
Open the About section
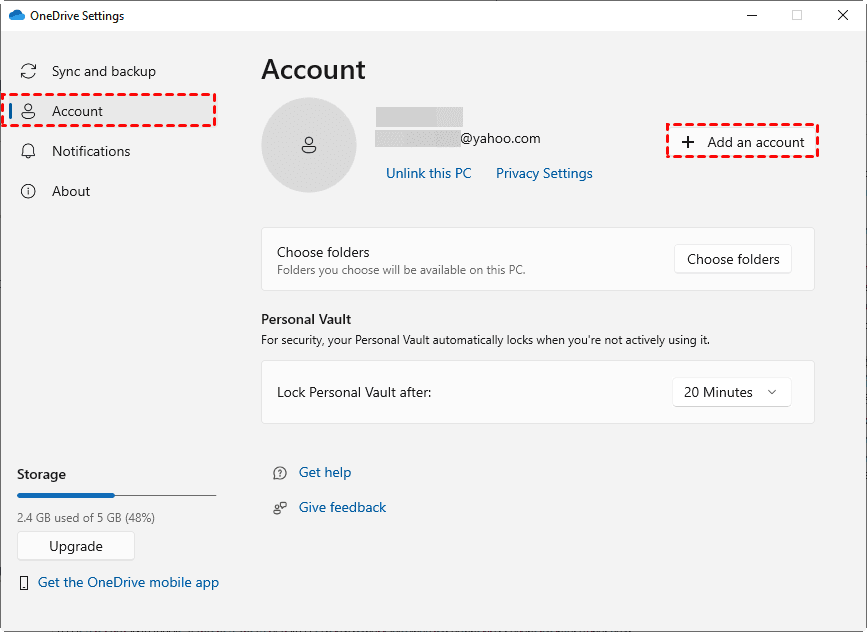(x=71, y=191)
